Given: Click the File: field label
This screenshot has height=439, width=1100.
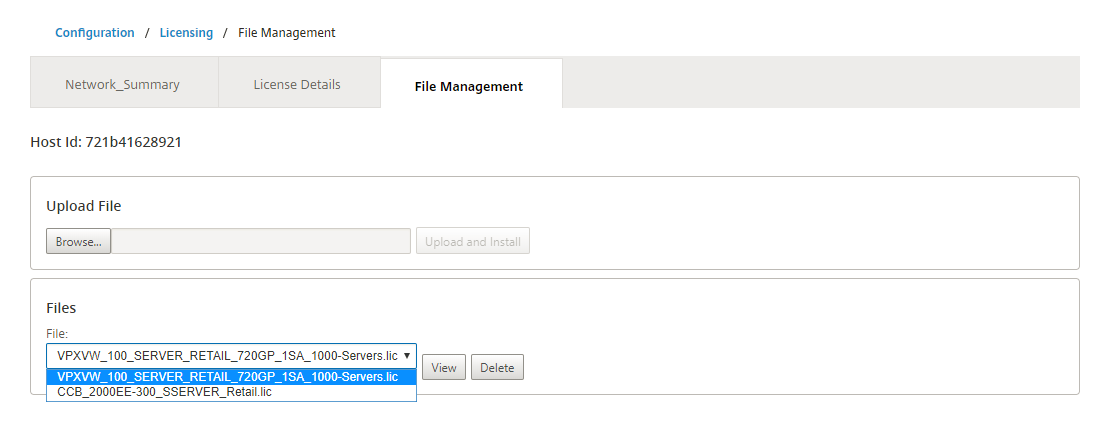Looking at the screenshot, I should tap(57, 334).
